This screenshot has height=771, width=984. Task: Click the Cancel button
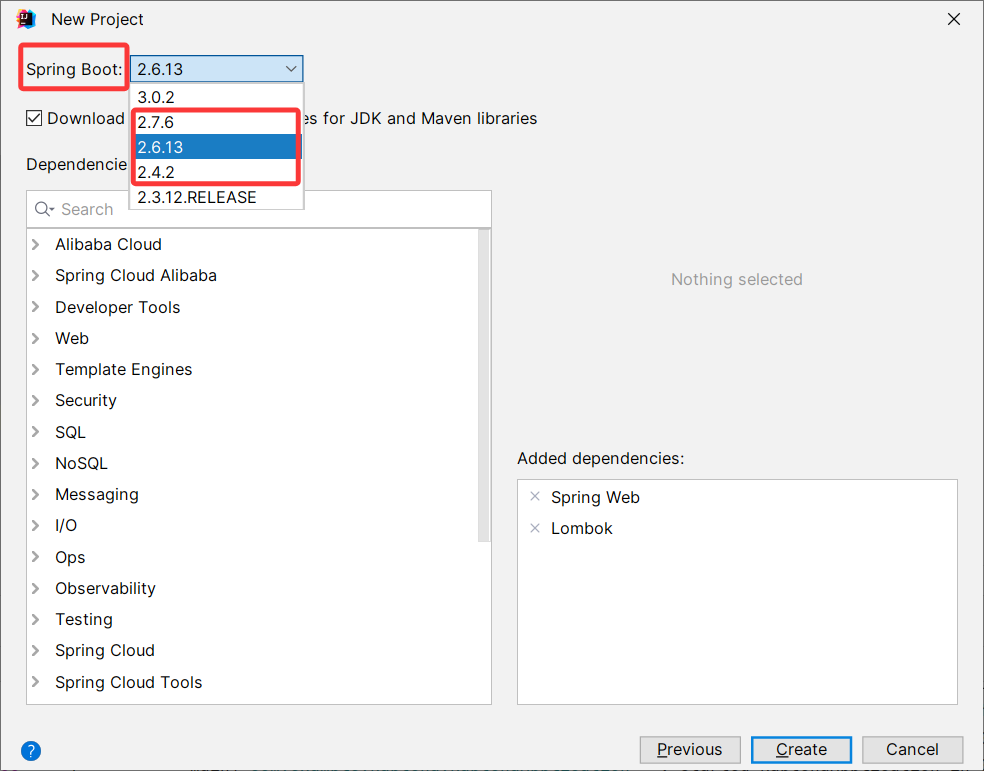pos(912,750)
